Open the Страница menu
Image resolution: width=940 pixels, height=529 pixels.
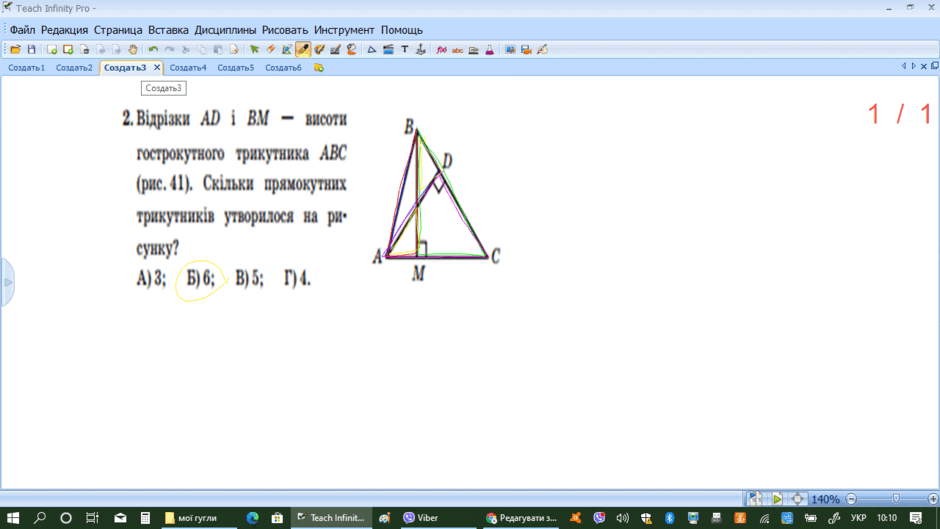(118, 30)
